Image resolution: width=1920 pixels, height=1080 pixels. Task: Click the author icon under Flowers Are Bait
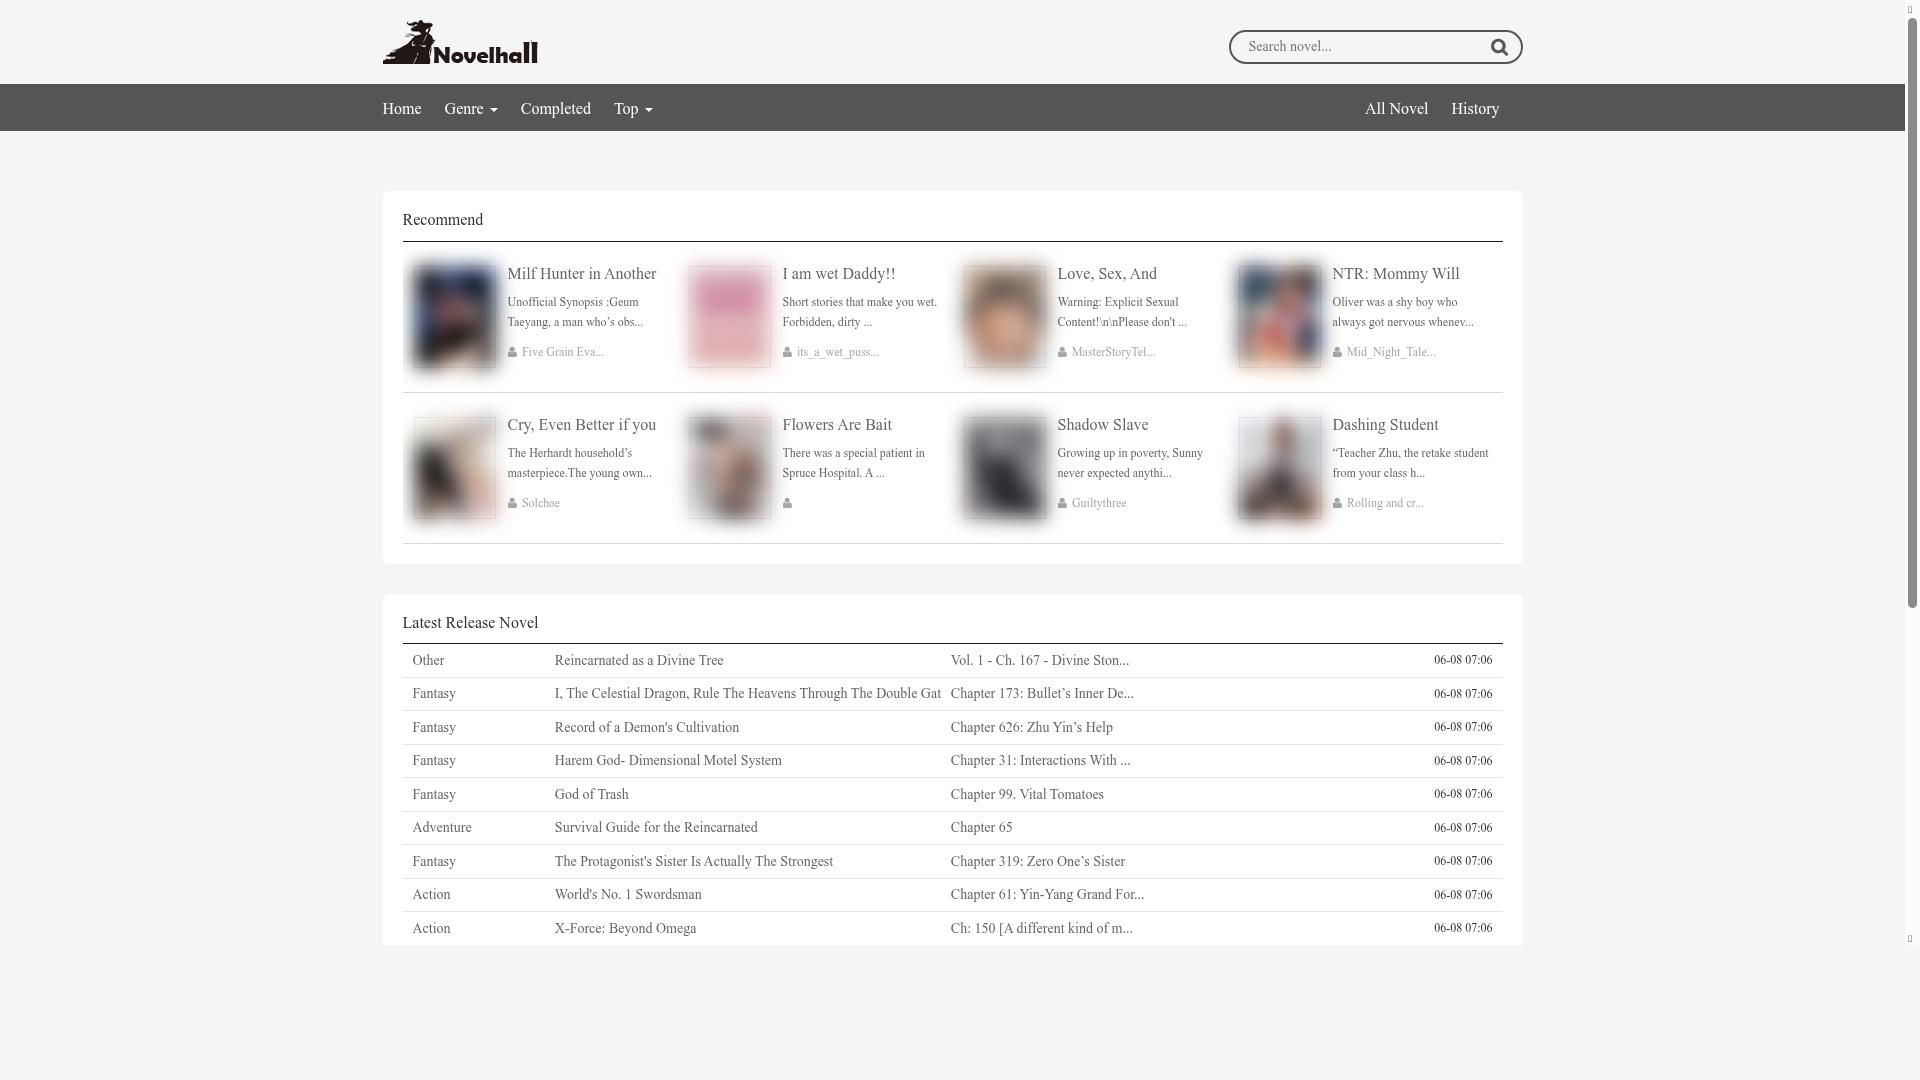[788, 503]
